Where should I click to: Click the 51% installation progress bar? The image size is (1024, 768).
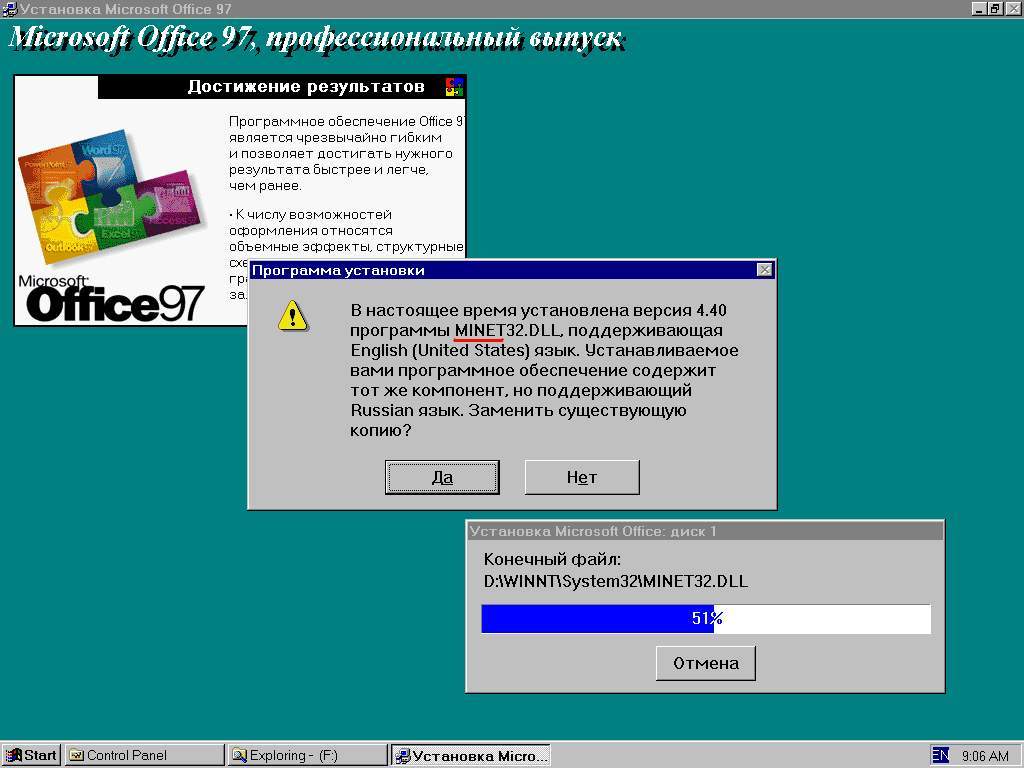click(706, 618)
